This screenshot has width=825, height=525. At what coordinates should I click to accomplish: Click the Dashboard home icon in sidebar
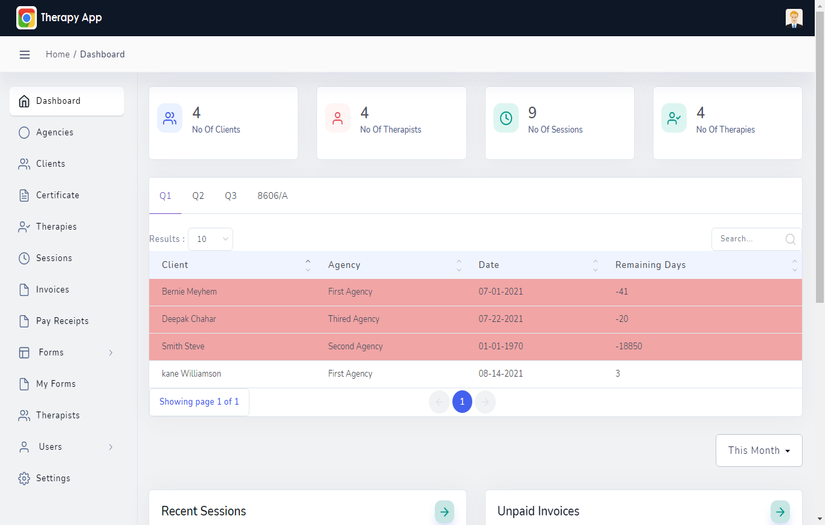click(x=24, y=101)
